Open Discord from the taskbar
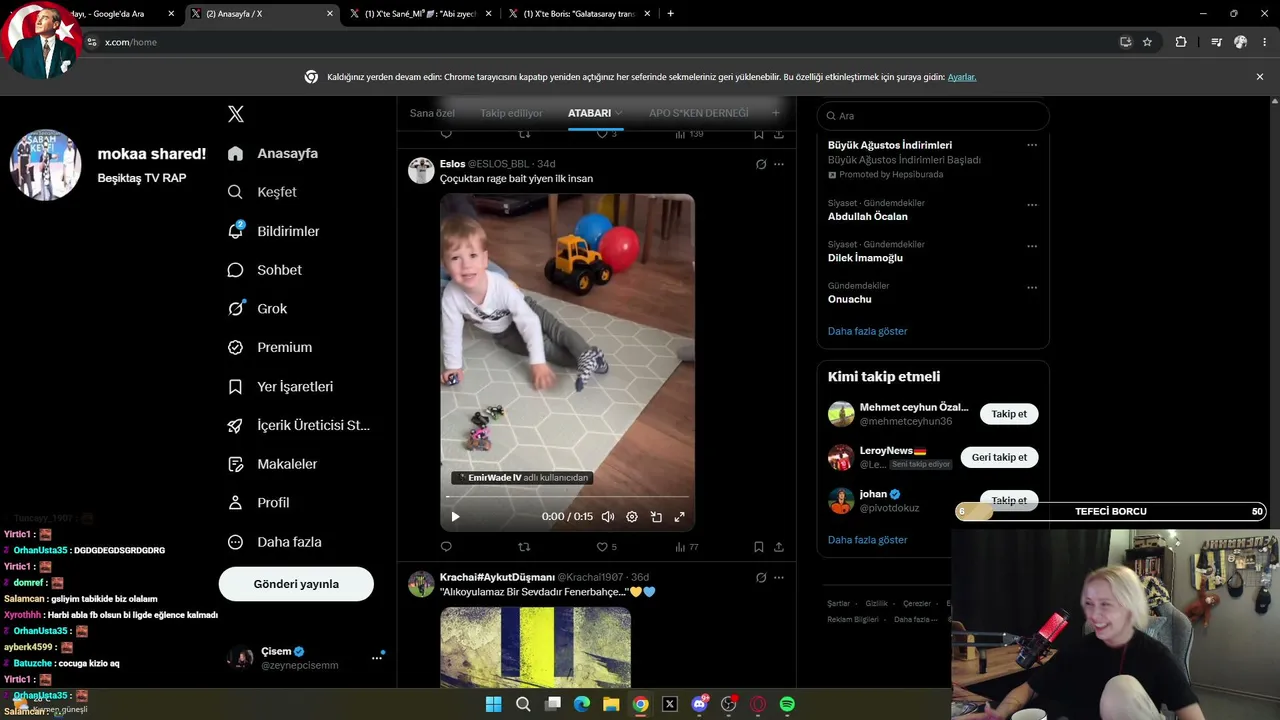Viewport: 1280px width, 720px height. click(700, 704)
